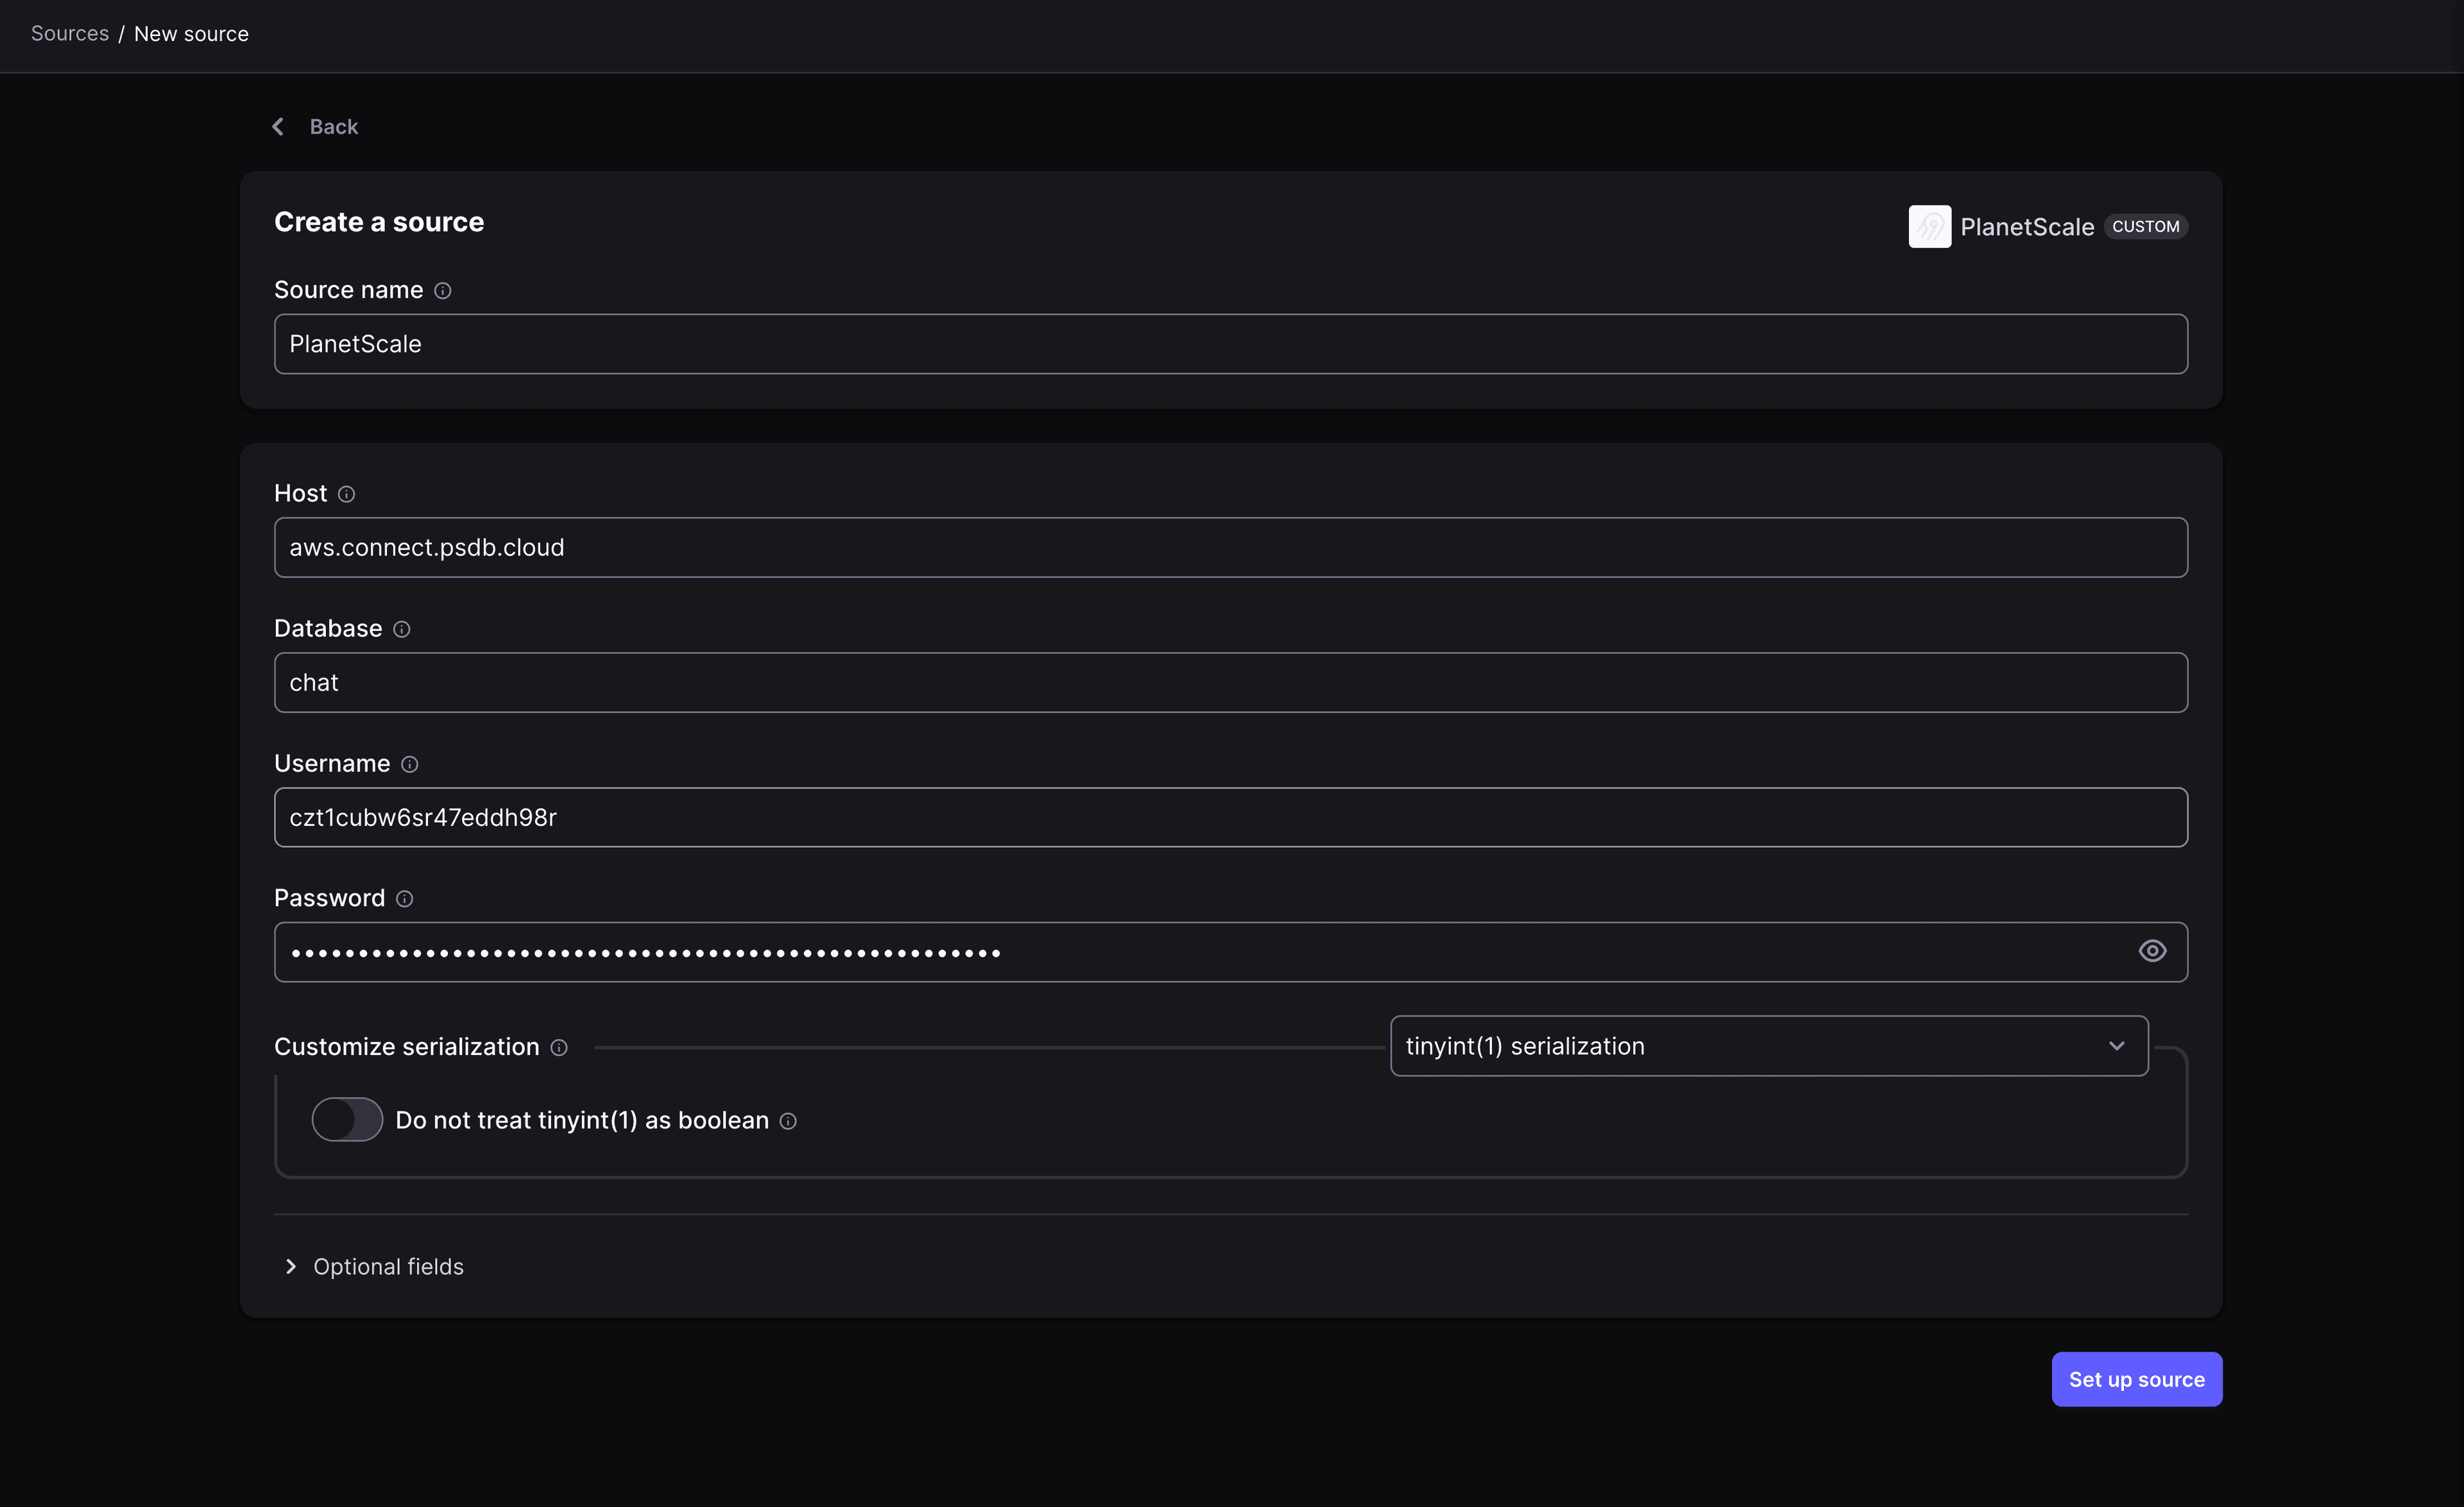Expand the Optional fields section

374,1267
